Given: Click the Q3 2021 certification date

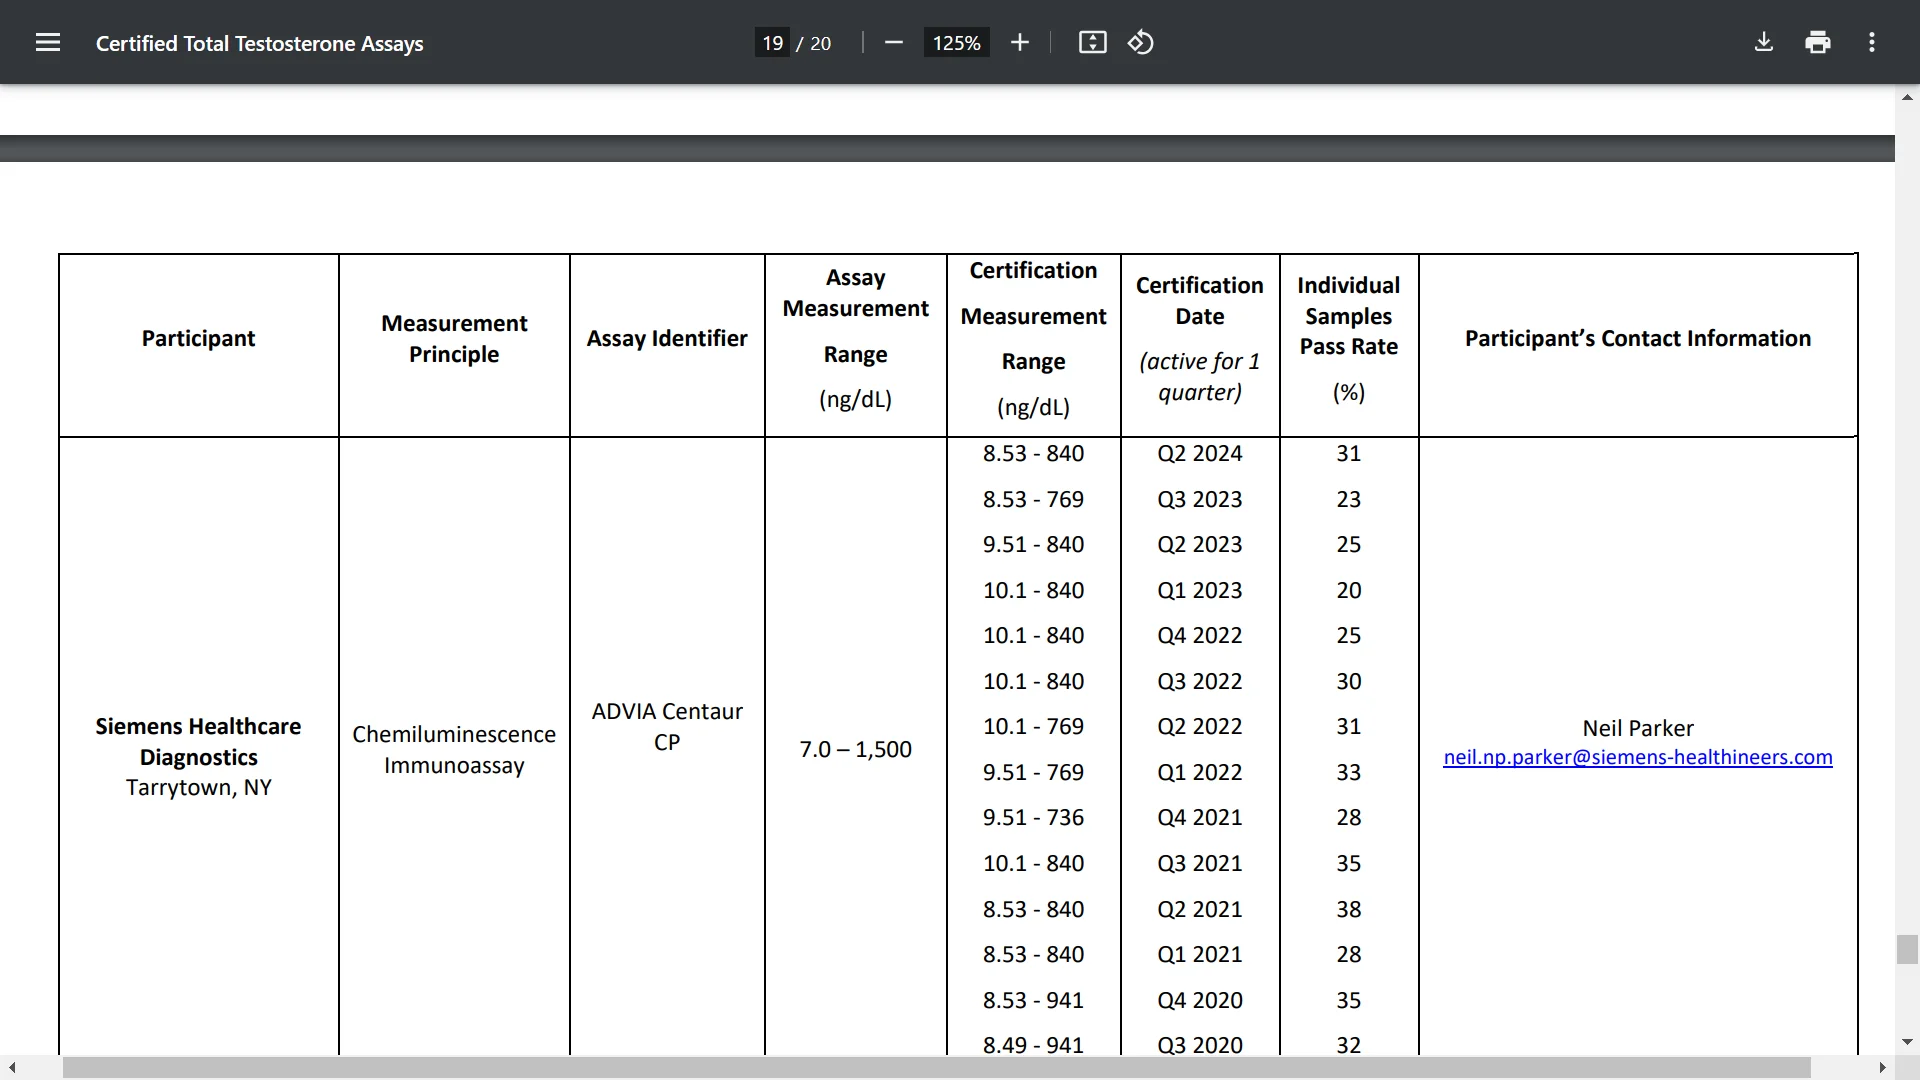Looking at the screenshot, I should coord(1200,863).
